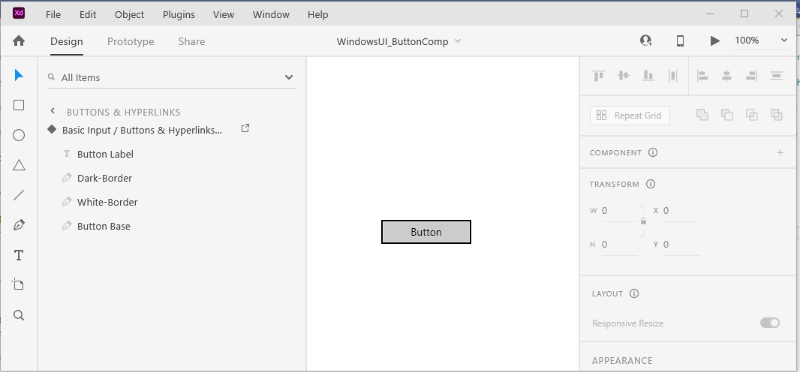Image resolution: width=800 pixels, height=372 pixels.
Task: Select the Rectangle tool
Action: pyautogui.click(x=18, y=105)
